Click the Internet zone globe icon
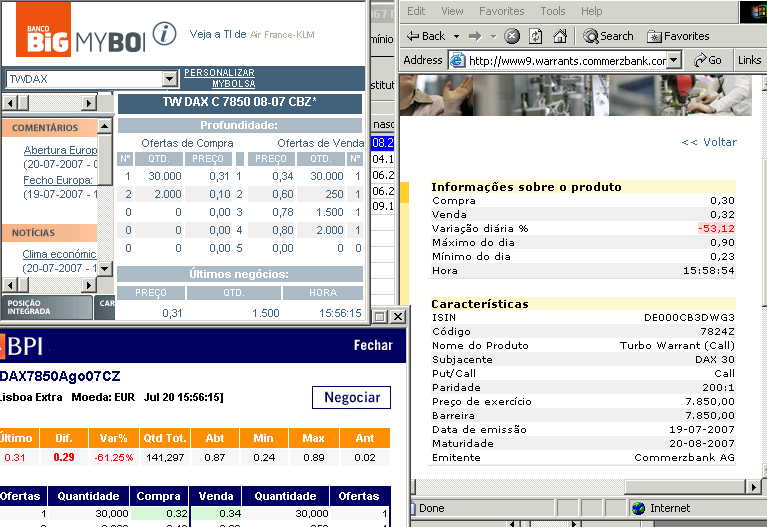This screenshot has width=767, height=527. click(638, 508)
